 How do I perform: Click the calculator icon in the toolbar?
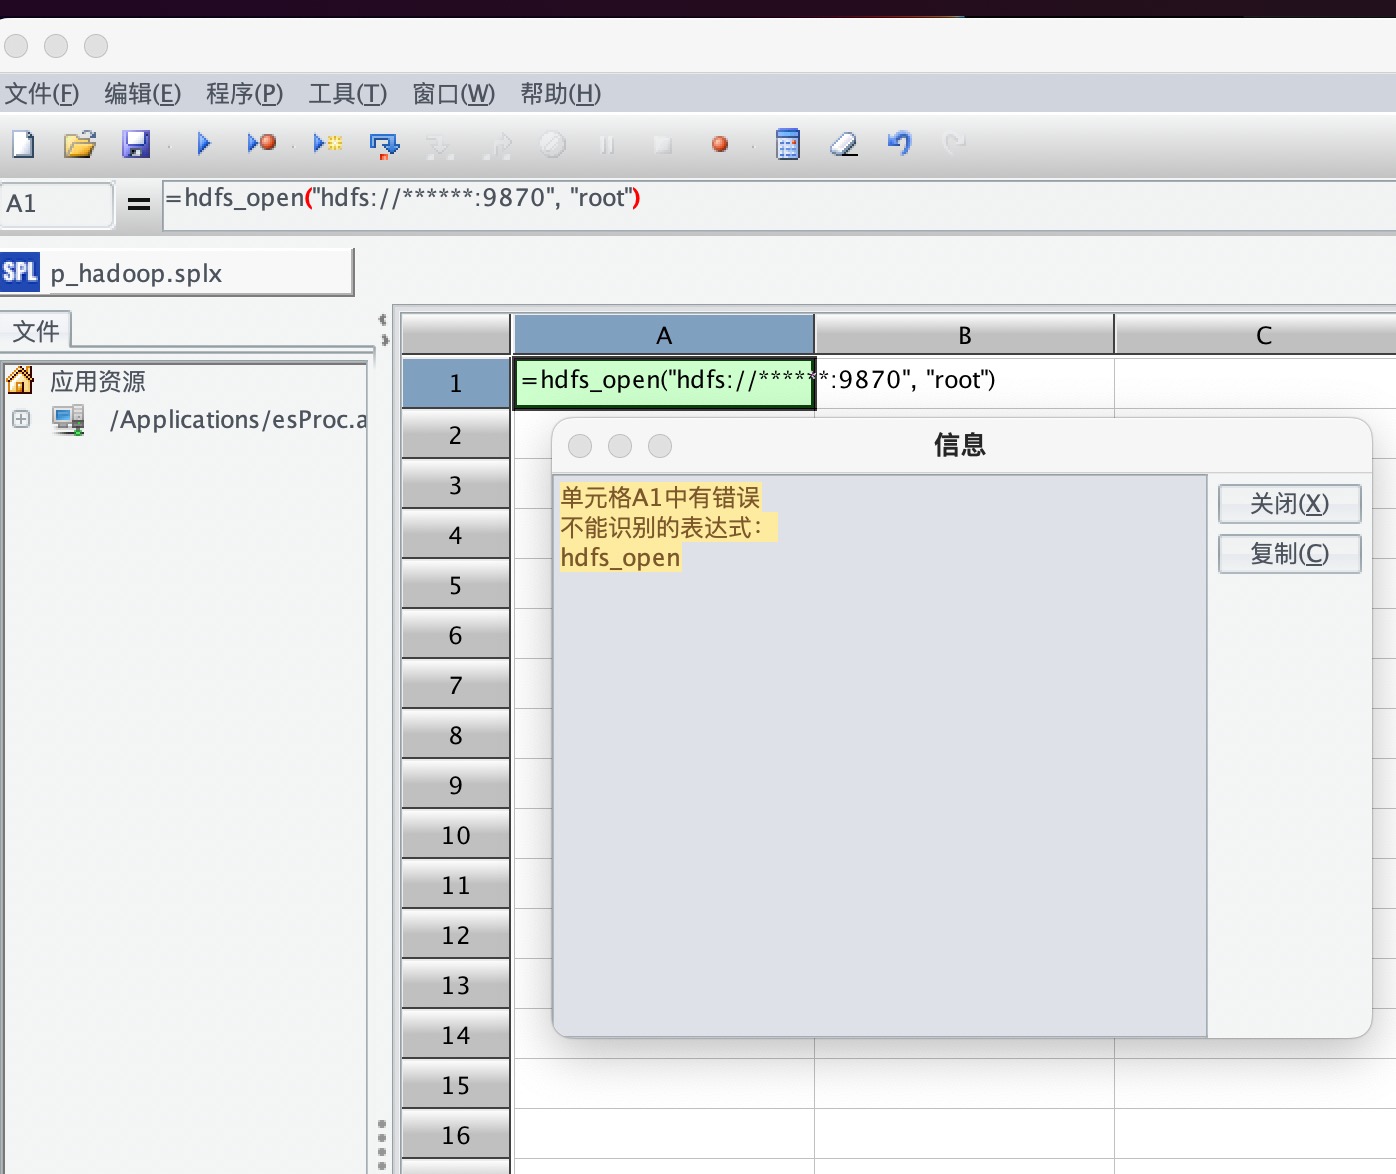click(788, 145)
